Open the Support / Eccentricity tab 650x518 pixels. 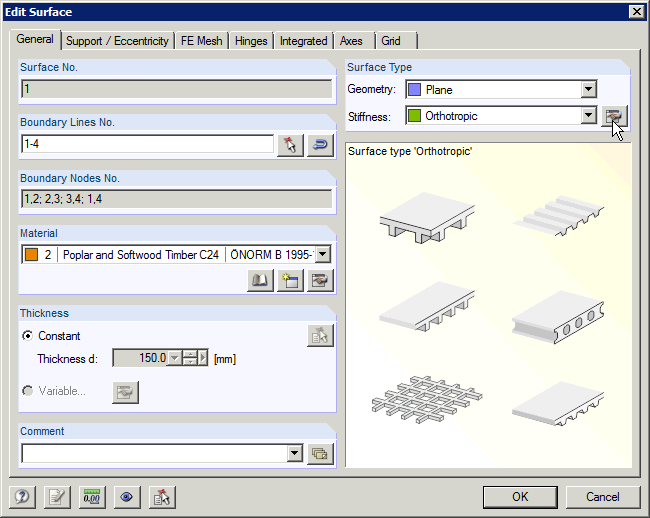pyautogui.click(x=116, y=41)
